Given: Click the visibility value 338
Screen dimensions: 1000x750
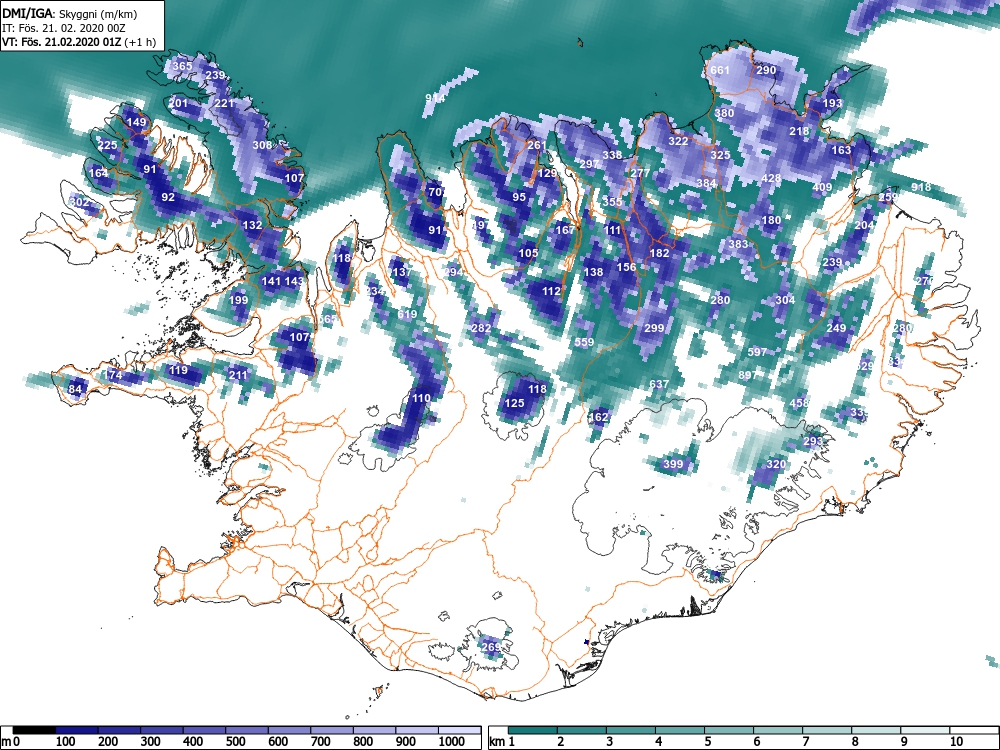Looking at the screenshot, I should coord(612,156).
